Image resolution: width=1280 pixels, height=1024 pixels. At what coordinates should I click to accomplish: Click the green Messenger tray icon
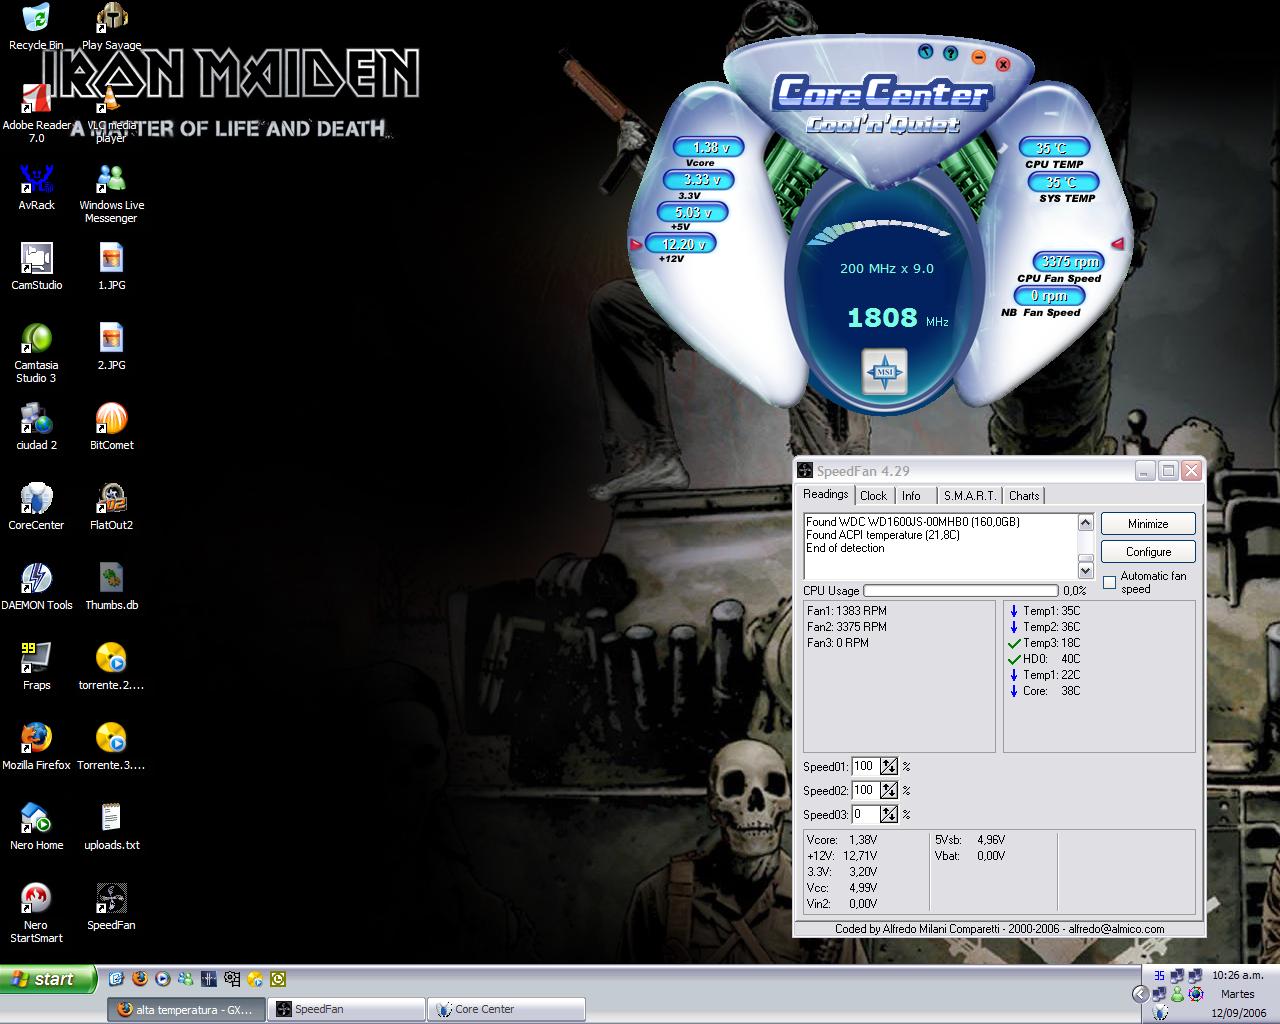(1177, 994)
